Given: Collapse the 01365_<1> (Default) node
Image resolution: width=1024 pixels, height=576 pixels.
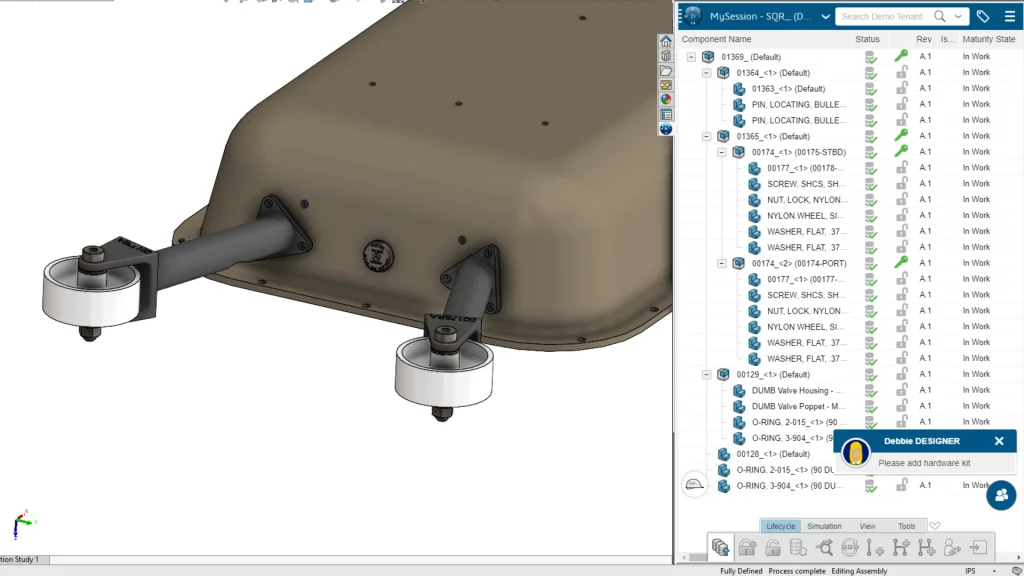Looking at the screenshot, I should (x=707, y=136).
